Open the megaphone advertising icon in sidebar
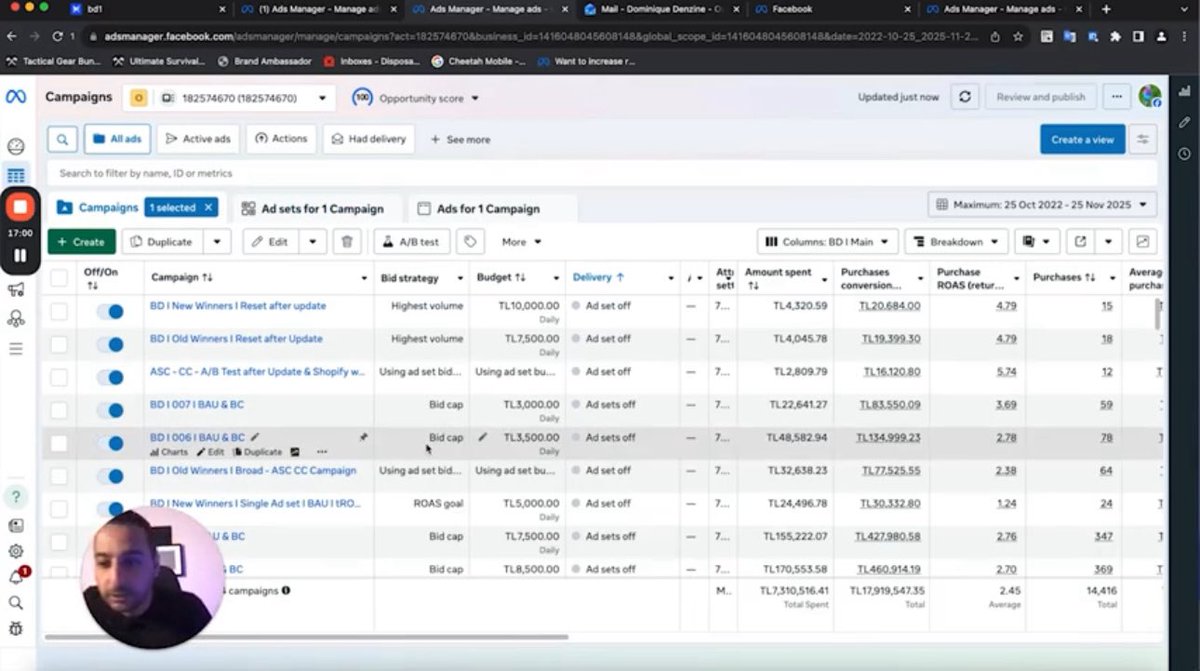The width and height of the screenshot is (1200, 671). pos(16,290)
